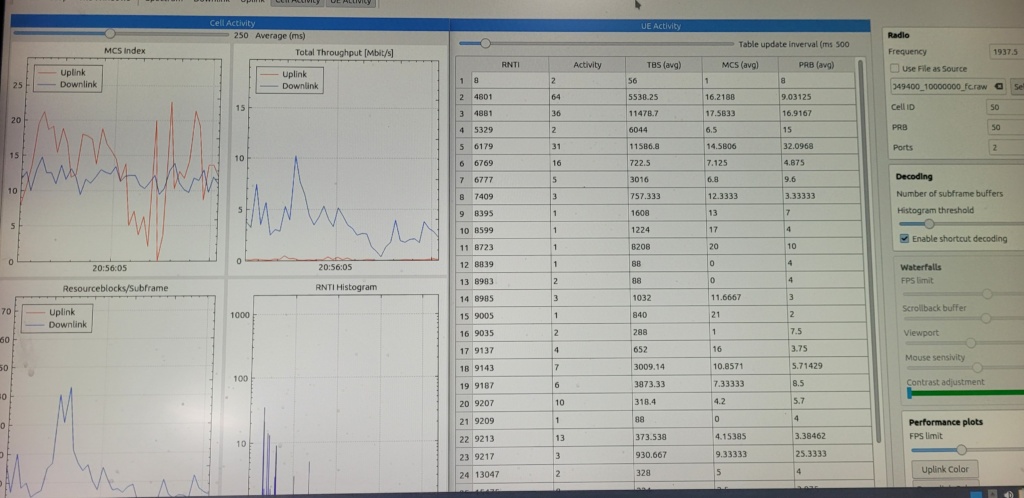This screenshot has width=1024, height=498.
Task: Click the Frequency input field
Action: click(x=1006, y=52)
